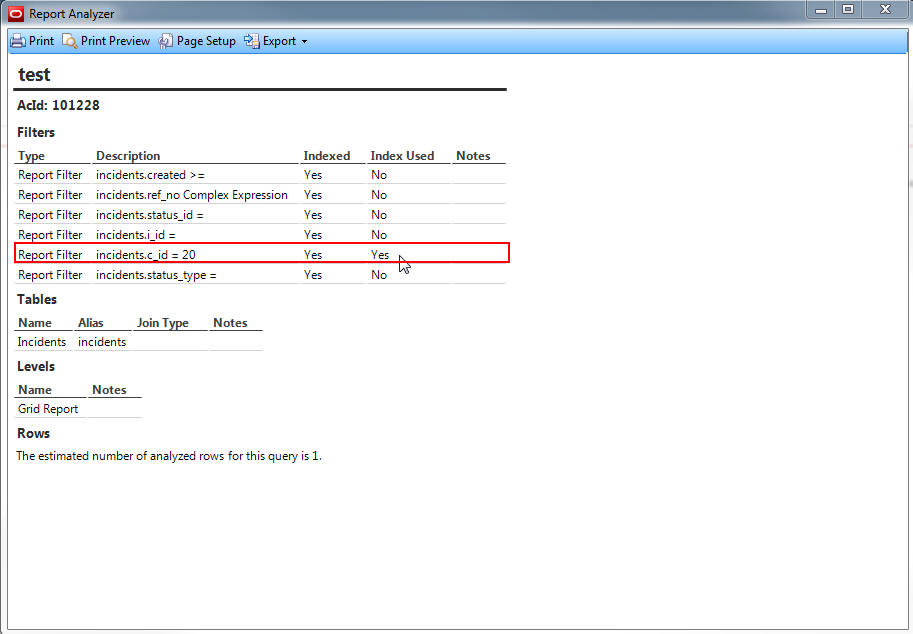Select 'incidents.created >=' description cell
The height and width of the screenshot is (634, 913).
150,175
